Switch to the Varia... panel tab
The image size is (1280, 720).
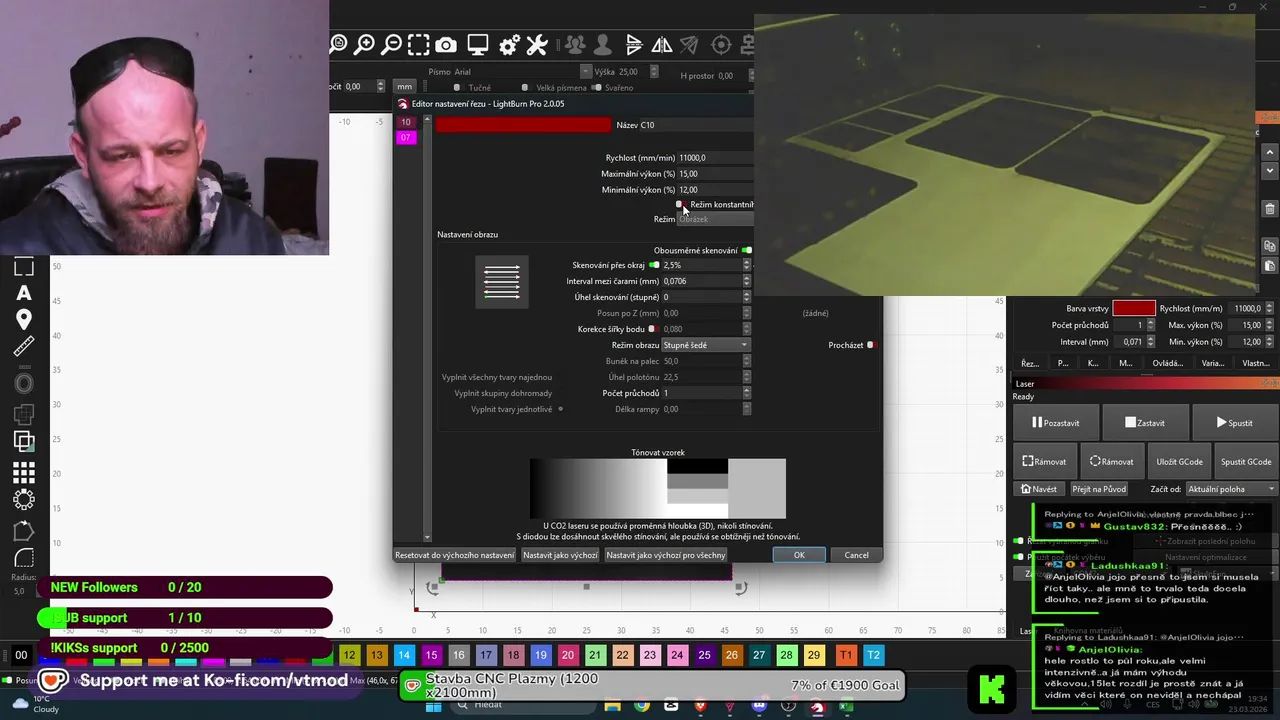tap(1212, 363)
